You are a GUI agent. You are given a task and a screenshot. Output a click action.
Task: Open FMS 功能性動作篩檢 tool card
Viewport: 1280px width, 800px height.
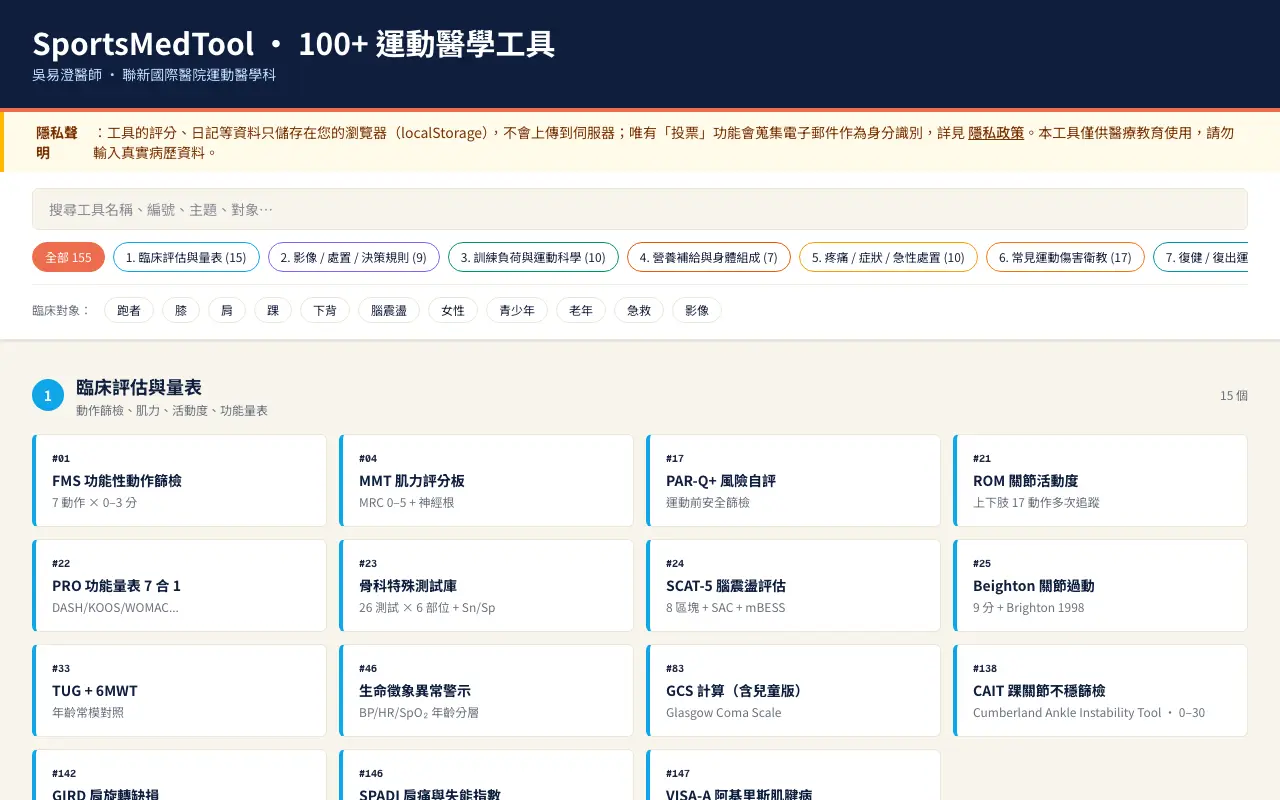(180, 480)
